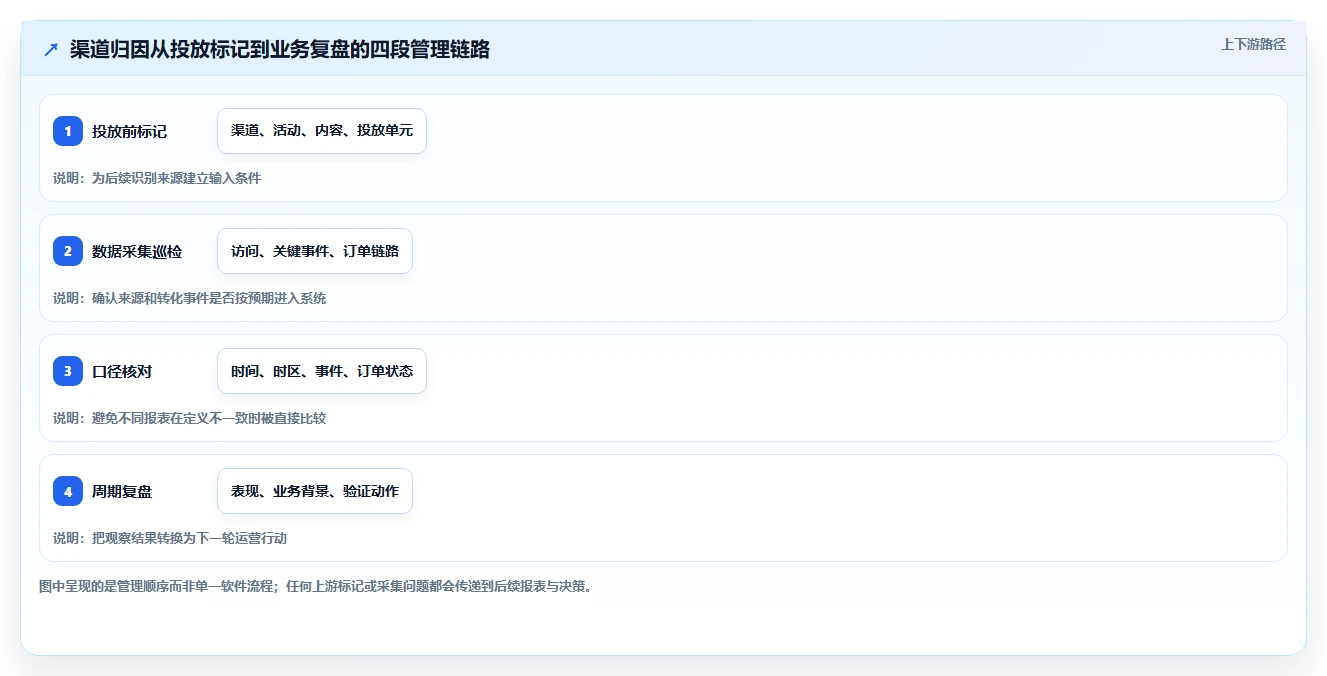Image resolution: width=1327 pixels, height=676 pixels.
Task: Click the diagonal arrow icon beside the title
Action: [x=51, y=49]
